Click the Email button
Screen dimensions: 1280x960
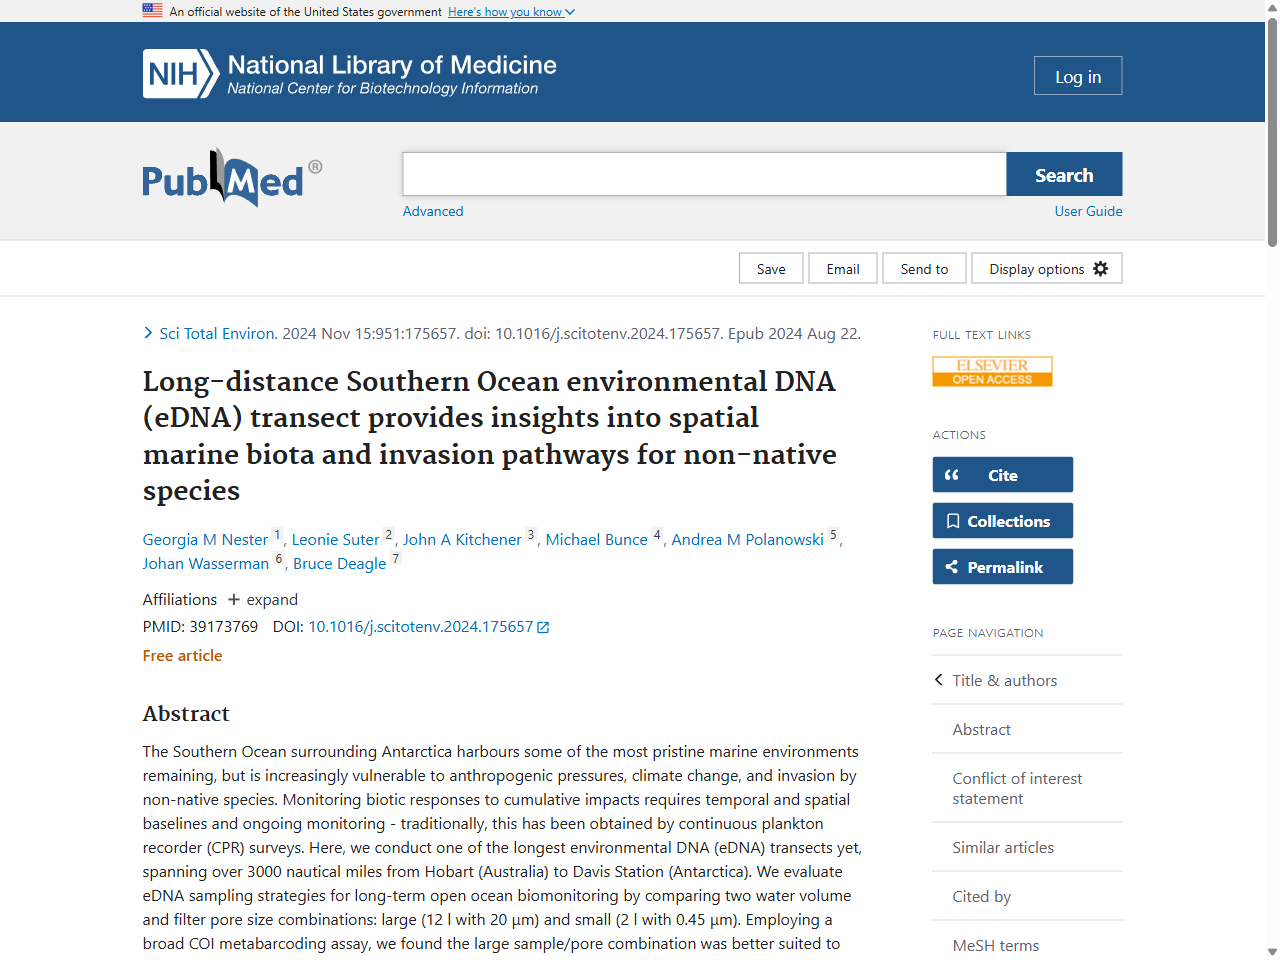pyautogui.click(x=843, y=269)
